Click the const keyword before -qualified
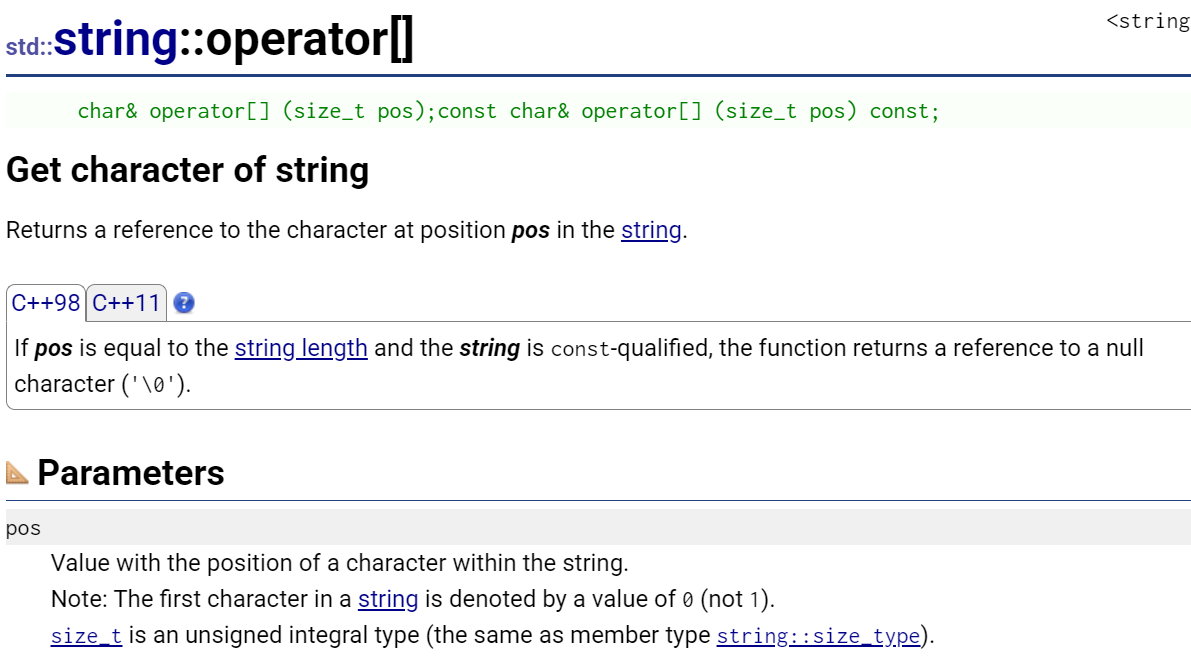 pos(580,349)
